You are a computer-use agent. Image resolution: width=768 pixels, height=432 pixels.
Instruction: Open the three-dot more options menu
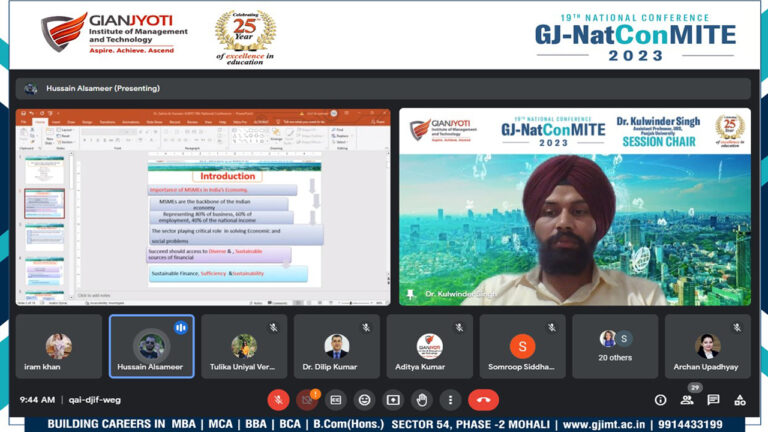[450, 400]
